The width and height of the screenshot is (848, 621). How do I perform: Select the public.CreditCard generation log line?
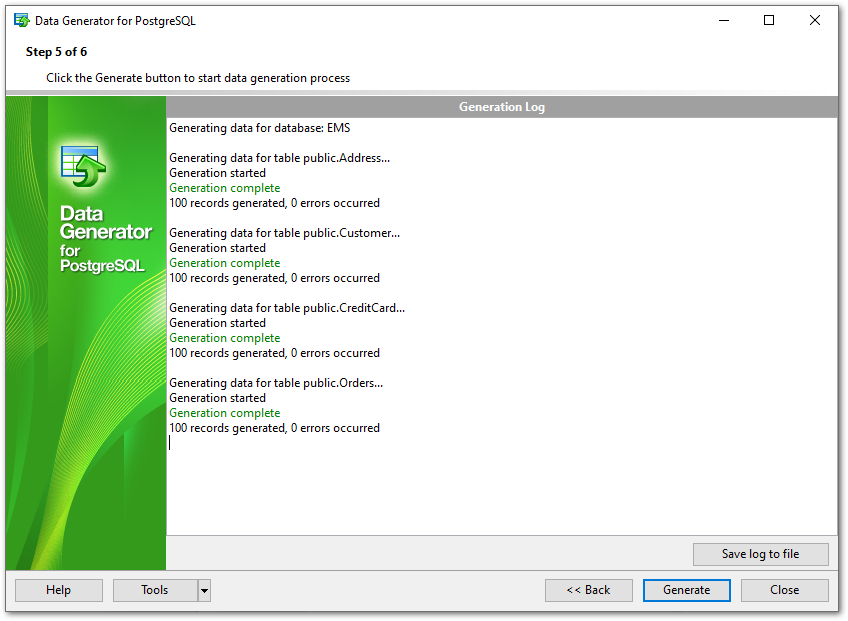click(x=287, y=308)
